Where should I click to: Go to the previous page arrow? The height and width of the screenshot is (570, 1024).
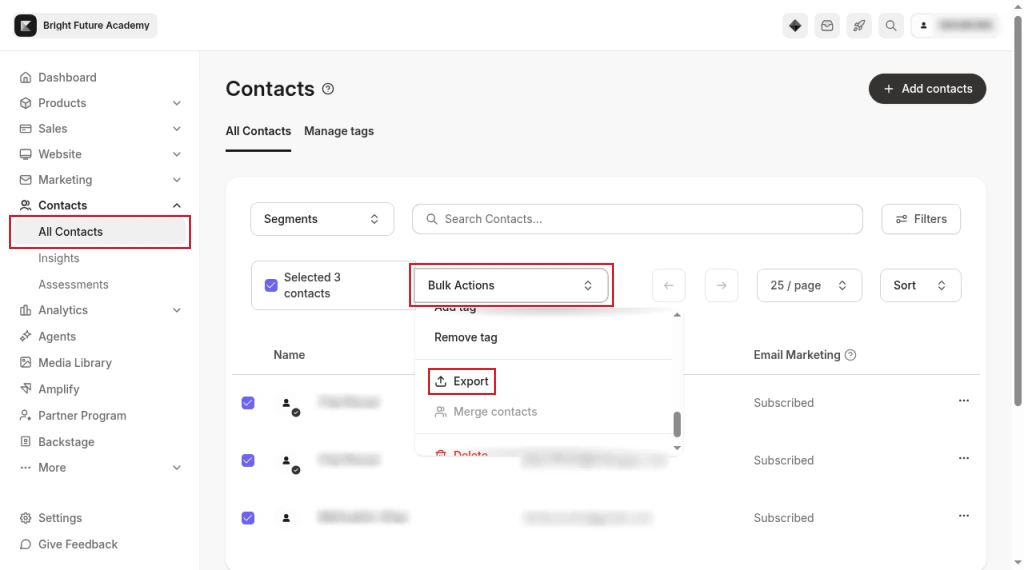669,285
